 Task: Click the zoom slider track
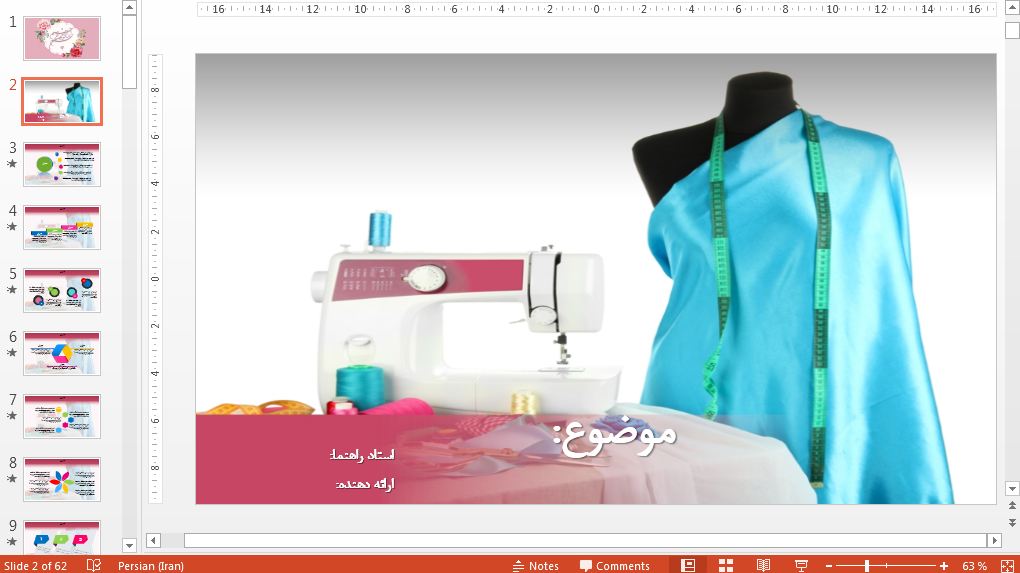click(x=900, y=566)
